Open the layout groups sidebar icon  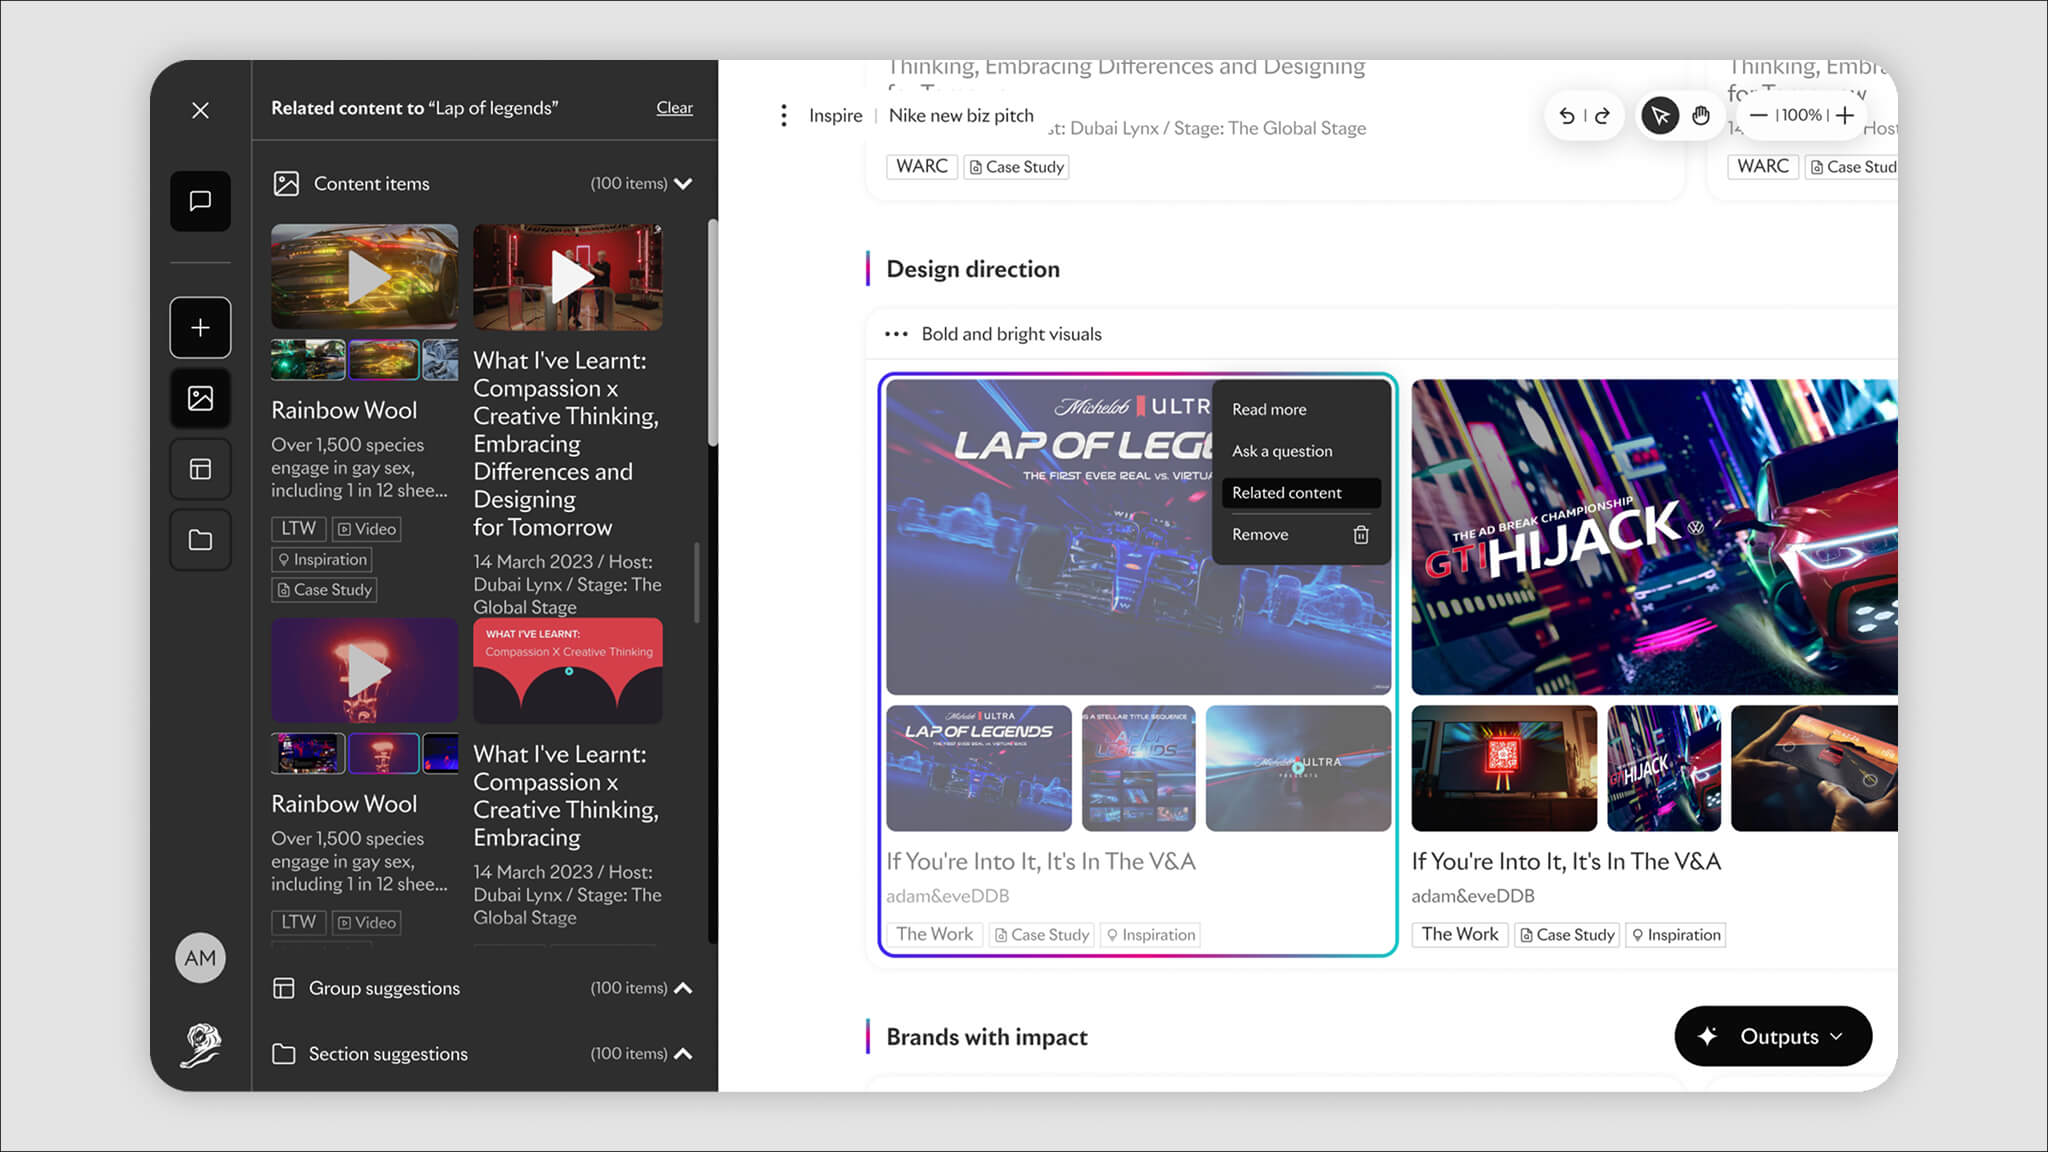coord(200,469)
